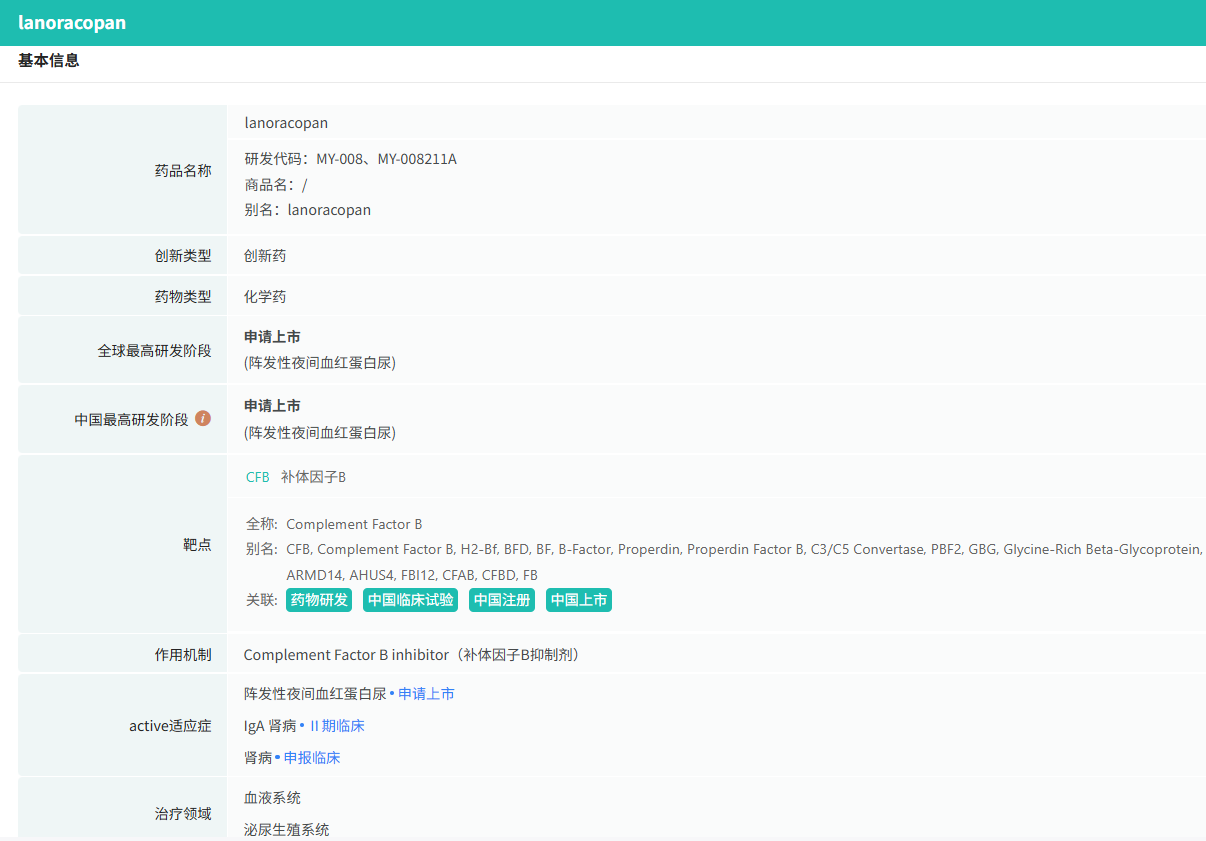Click the 创新药 value in 创新类型 row
Viewport: 1206px width, 841px height.
coord(265,256)
